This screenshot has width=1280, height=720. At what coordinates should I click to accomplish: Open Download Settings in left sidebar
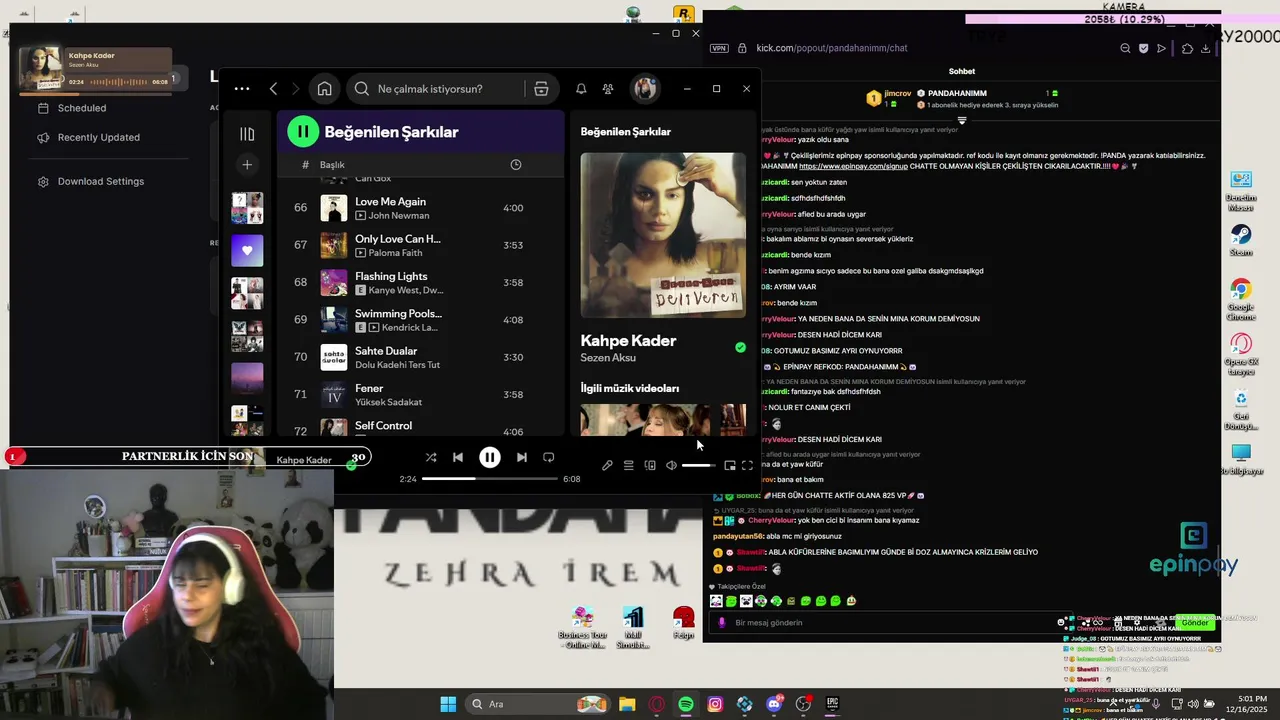click(100, 181)
